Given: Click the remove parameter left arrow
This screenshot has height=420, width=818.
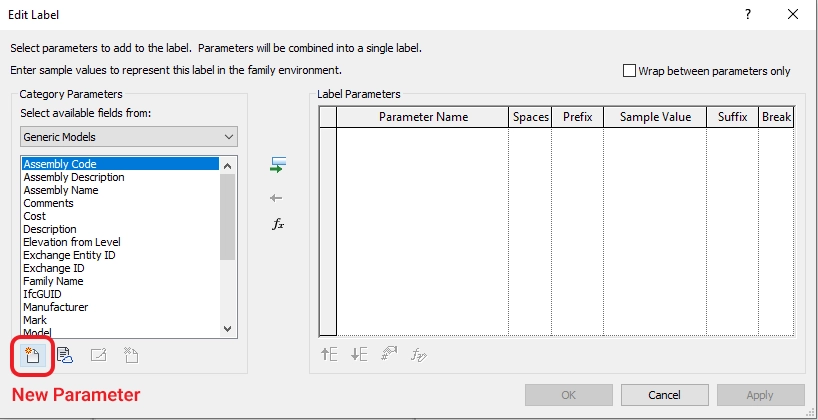Looking at the screenshot, I should [278, 198].
